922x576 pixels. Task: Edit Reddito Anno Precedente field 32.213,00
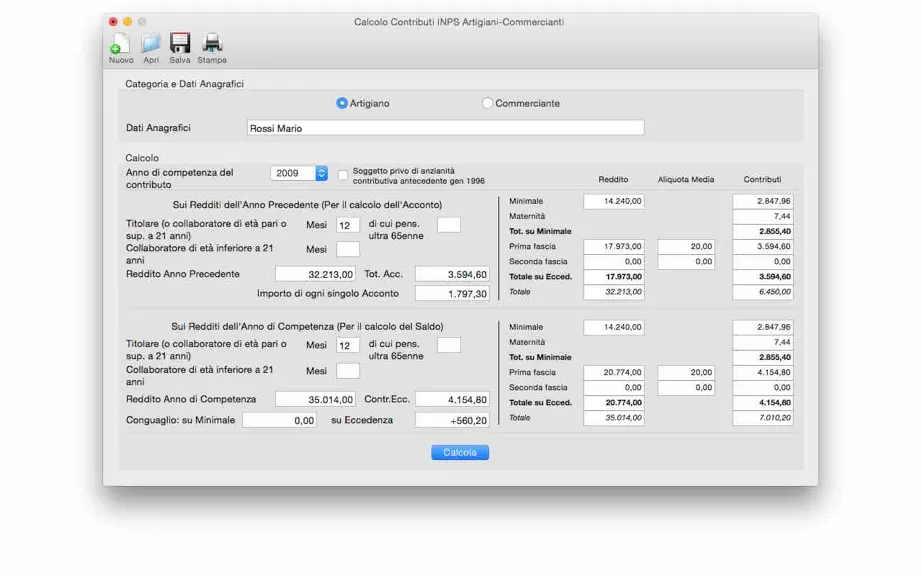click(315, 274)
